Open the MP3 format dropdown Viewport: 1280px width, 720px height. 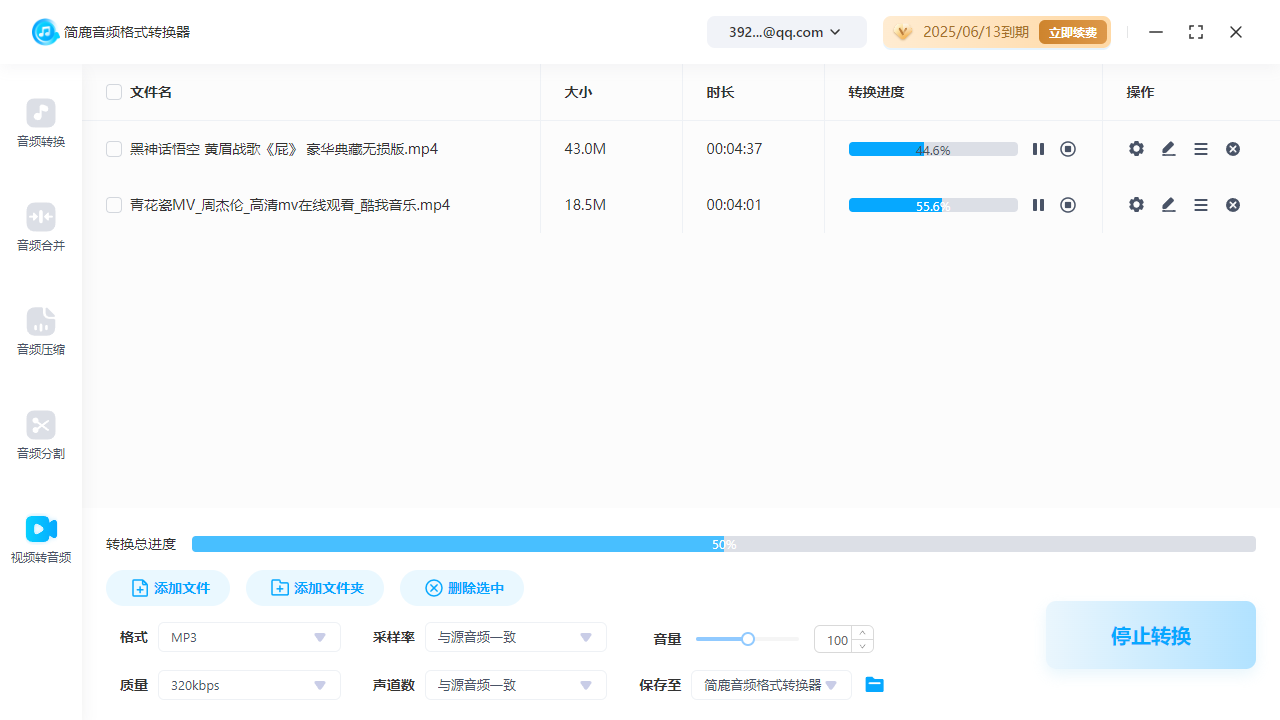click(x=249, y=637)
